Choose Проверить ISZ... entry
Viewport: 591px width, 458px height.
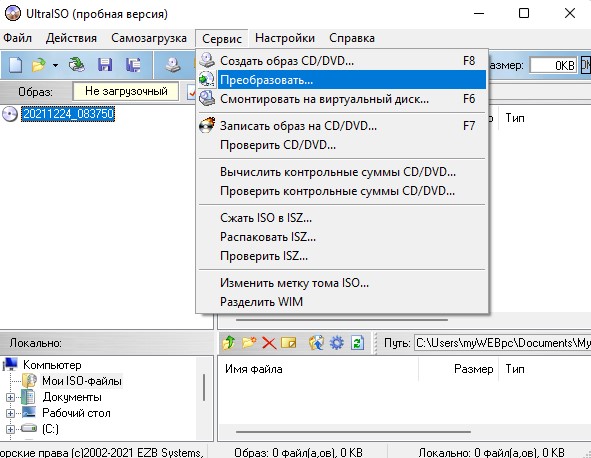tap(342, 256)
